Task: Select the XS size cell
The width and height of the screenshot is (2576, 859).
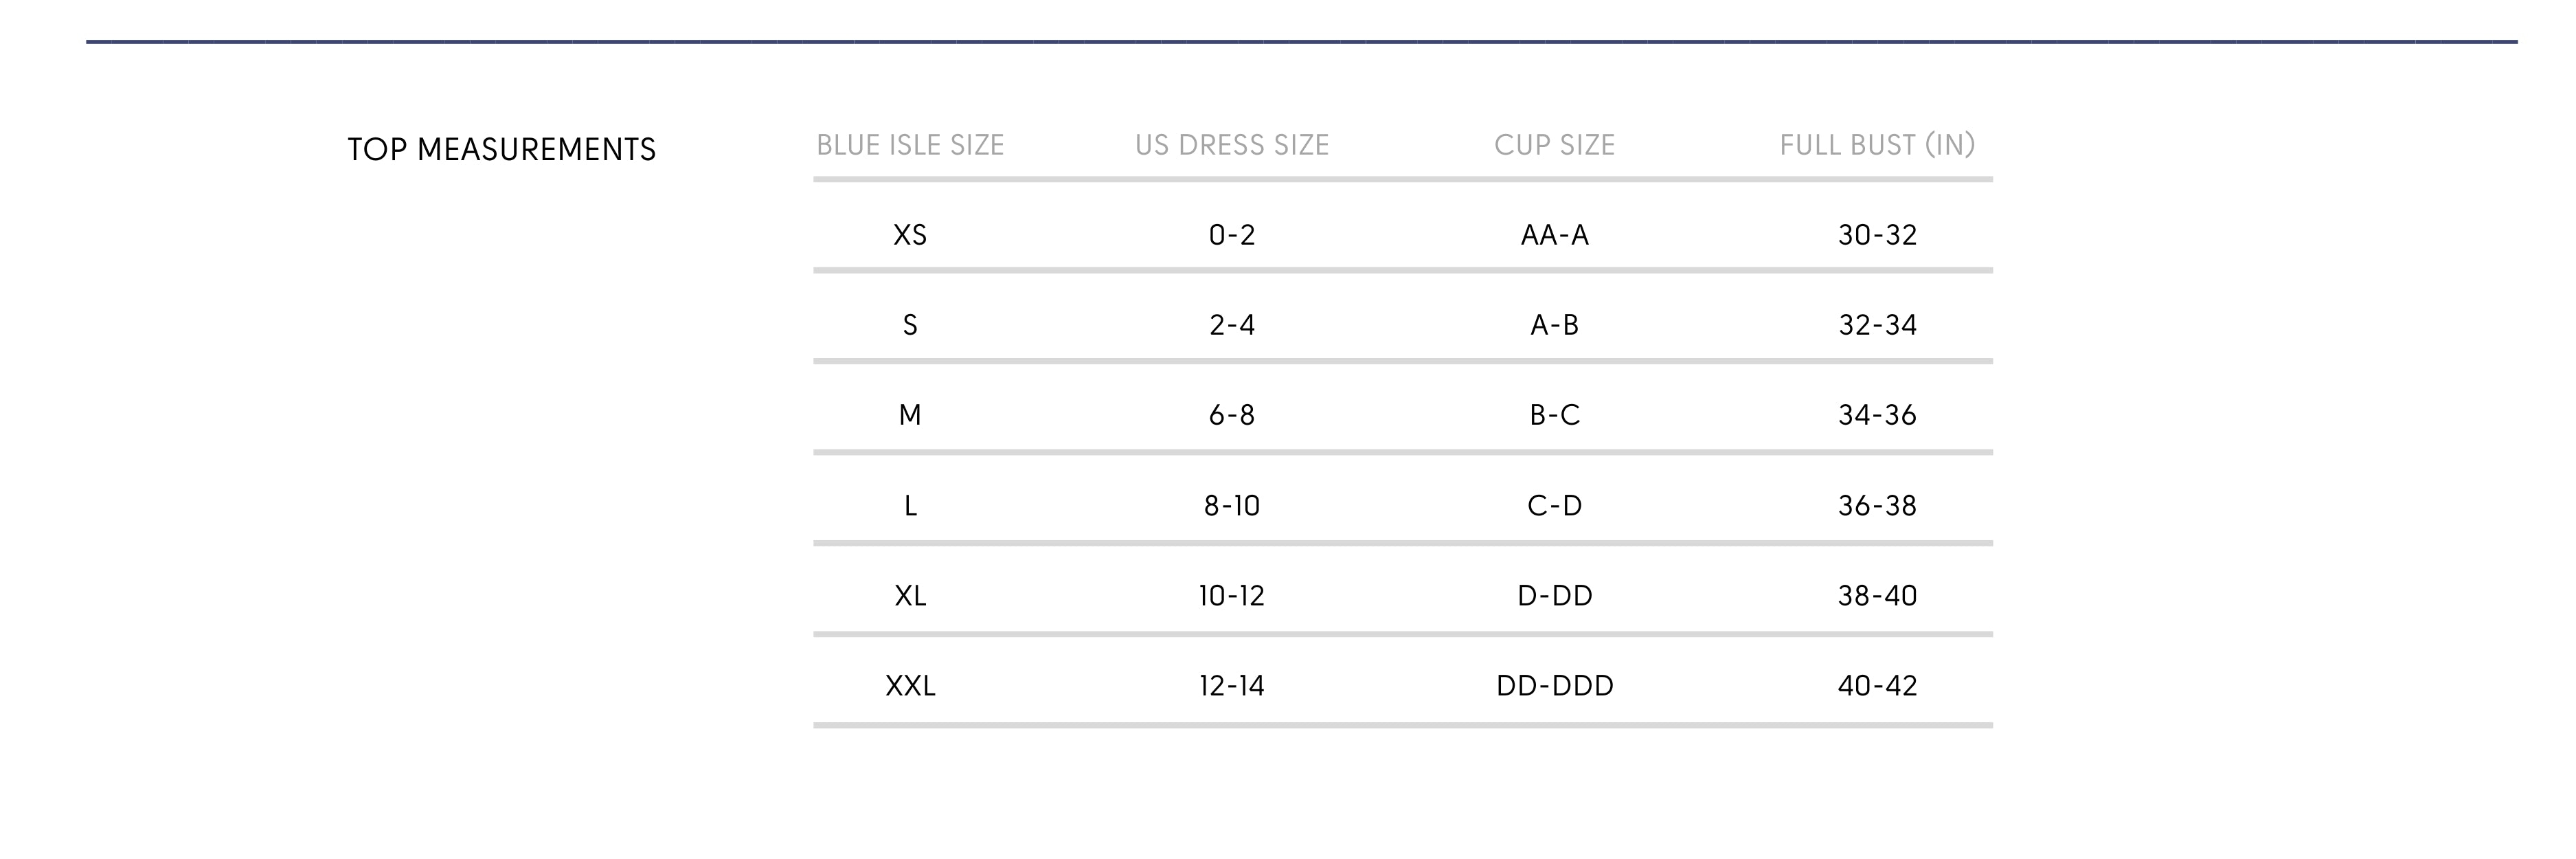Action: (910, 235)
